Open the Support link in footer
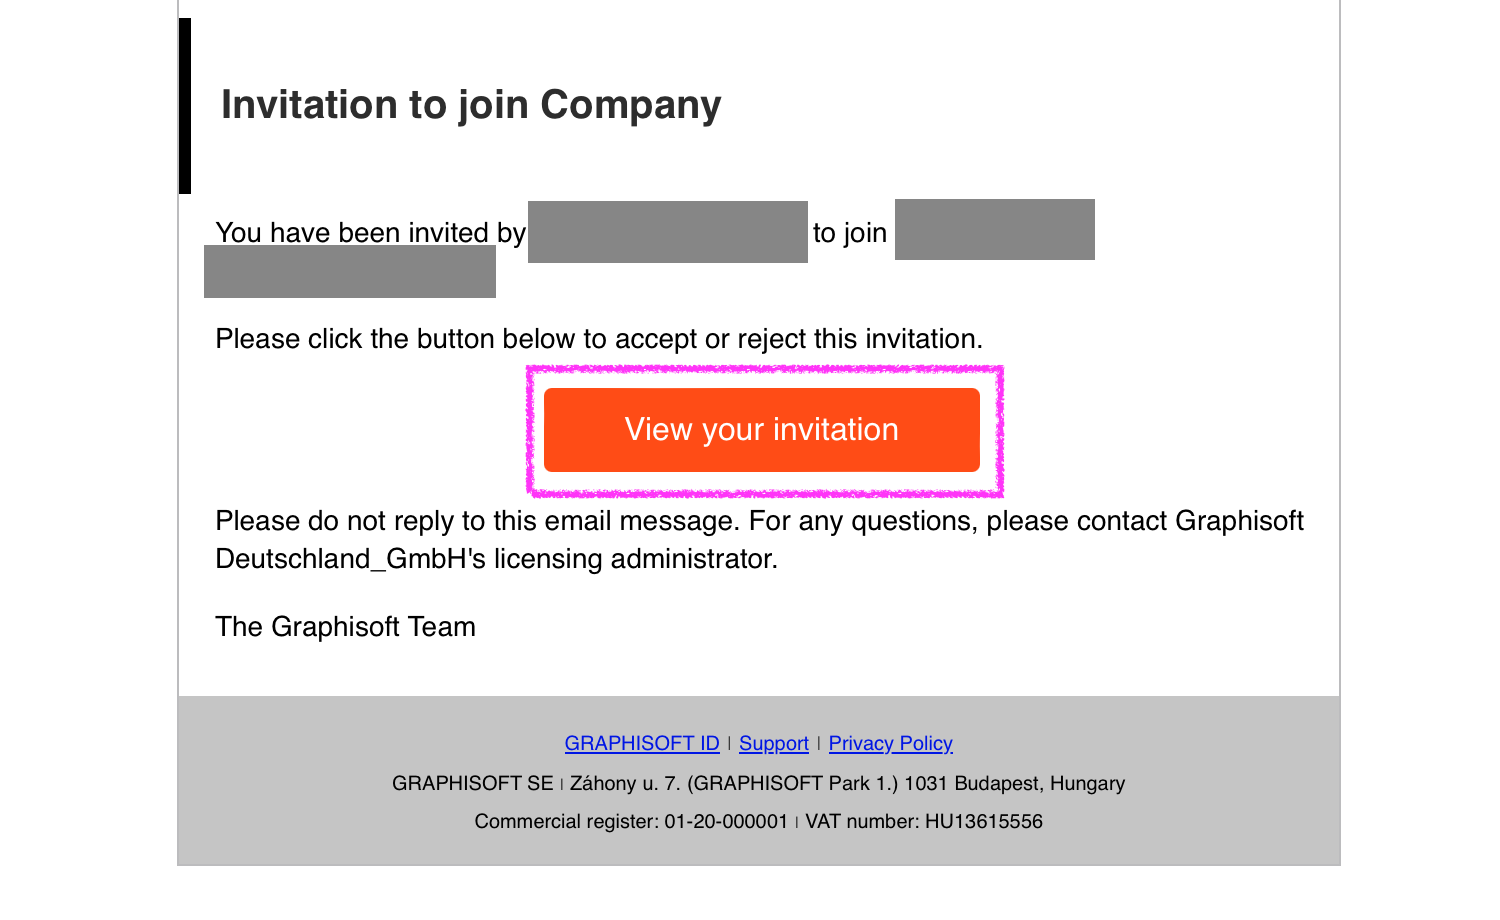This screenshot has width=1500, height=920. (774, 743)
